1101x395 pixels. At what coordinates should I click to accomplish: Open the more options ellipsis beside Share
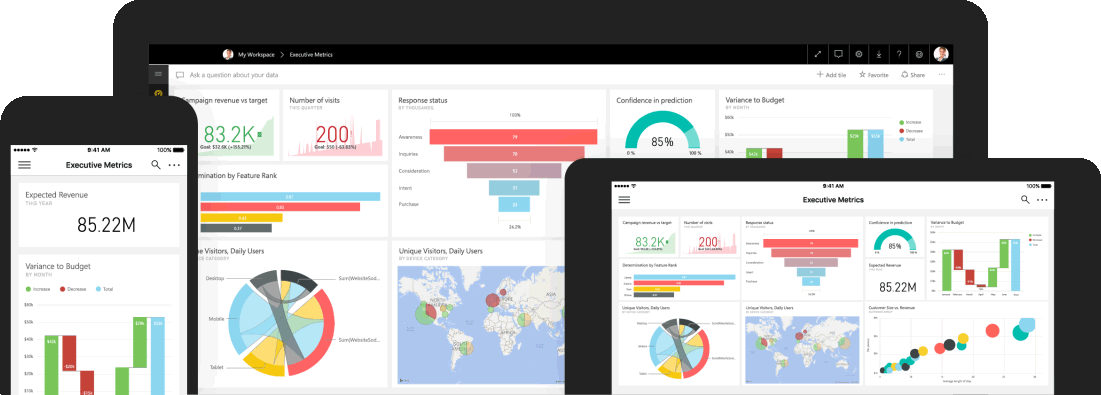click(942, 74)
